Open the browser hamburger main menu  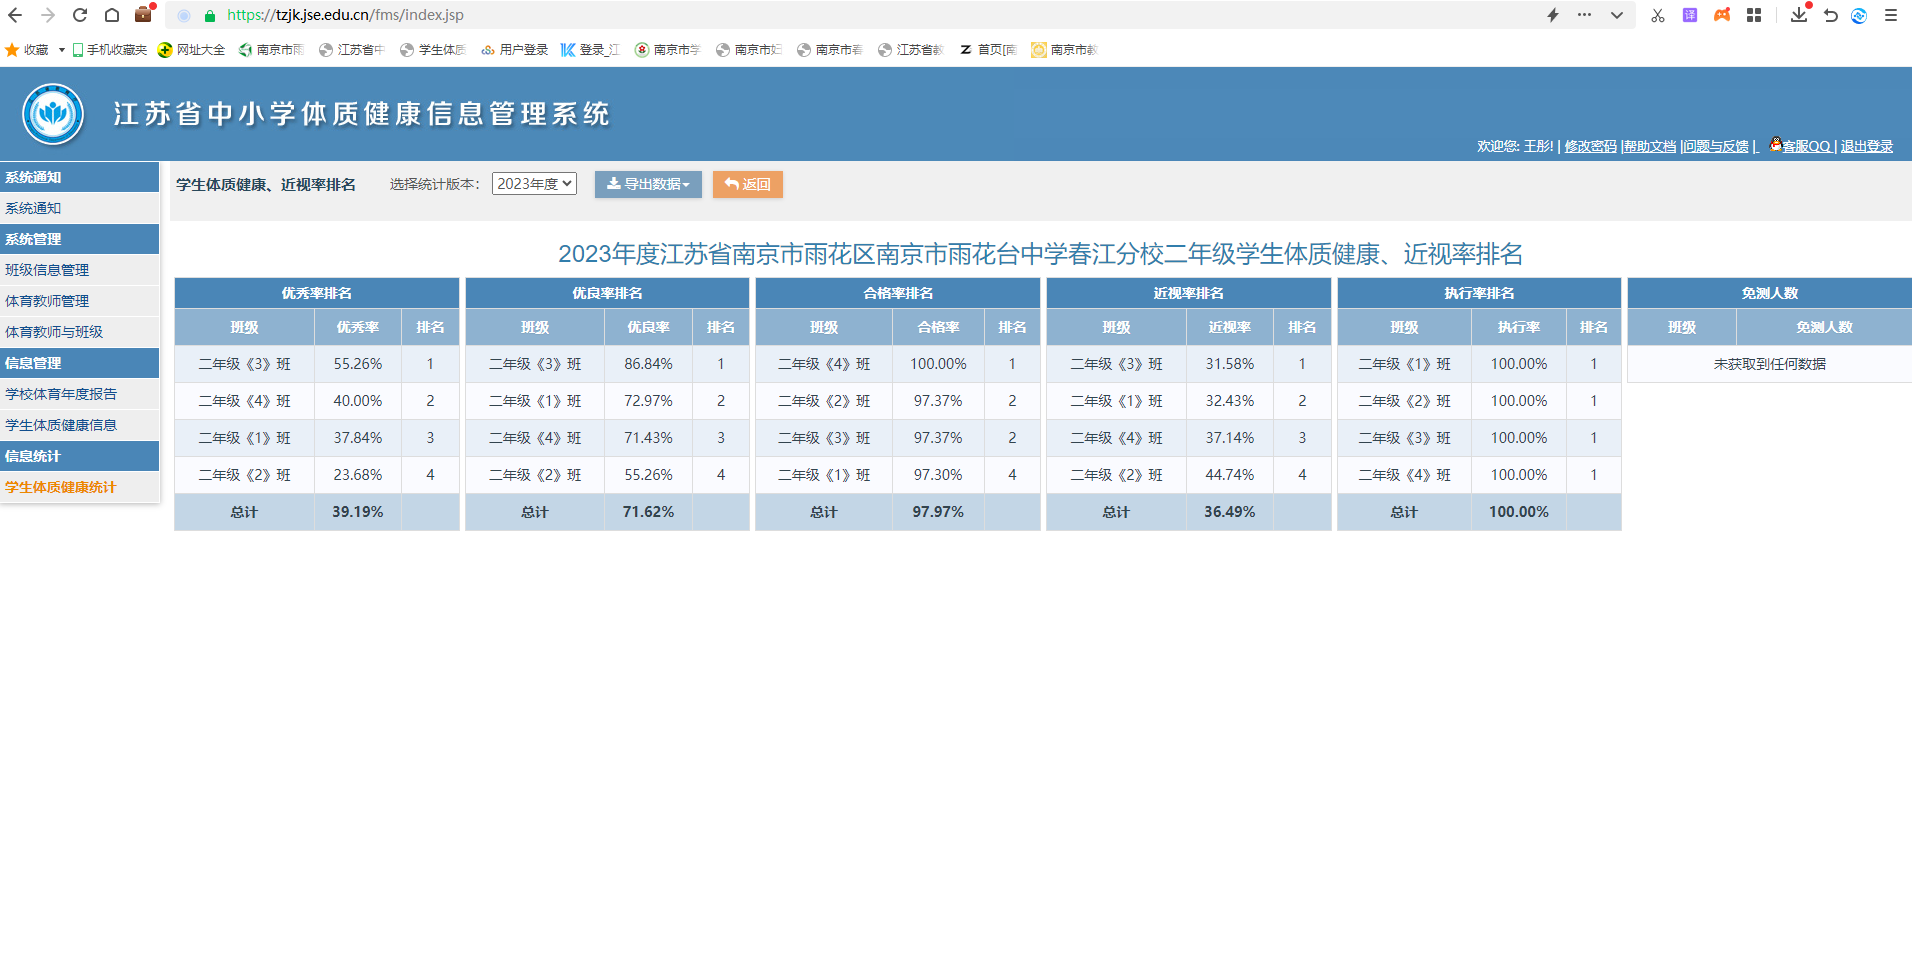click(x=1891, y=15)
